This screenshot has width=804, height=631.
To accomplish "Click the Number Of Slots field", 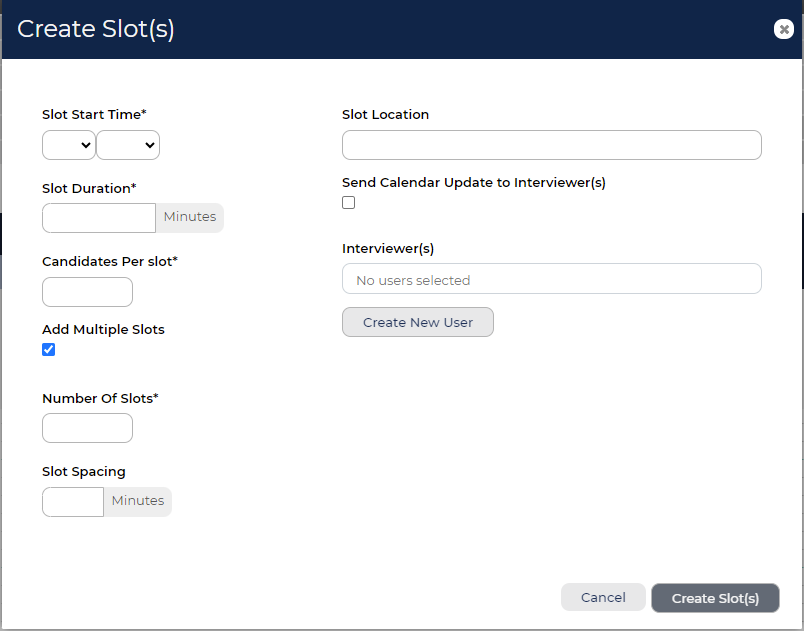I will (x=87, y=428).
